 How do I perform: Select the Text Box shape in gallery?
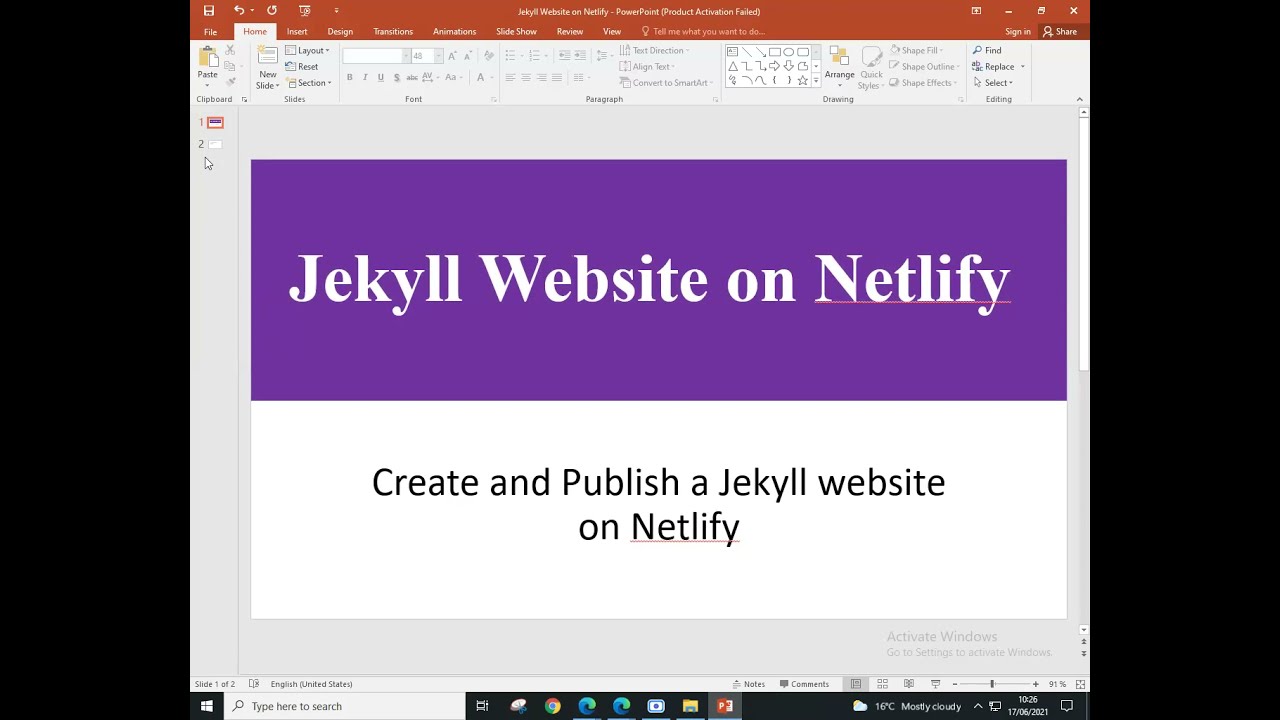tap(732, 52)
